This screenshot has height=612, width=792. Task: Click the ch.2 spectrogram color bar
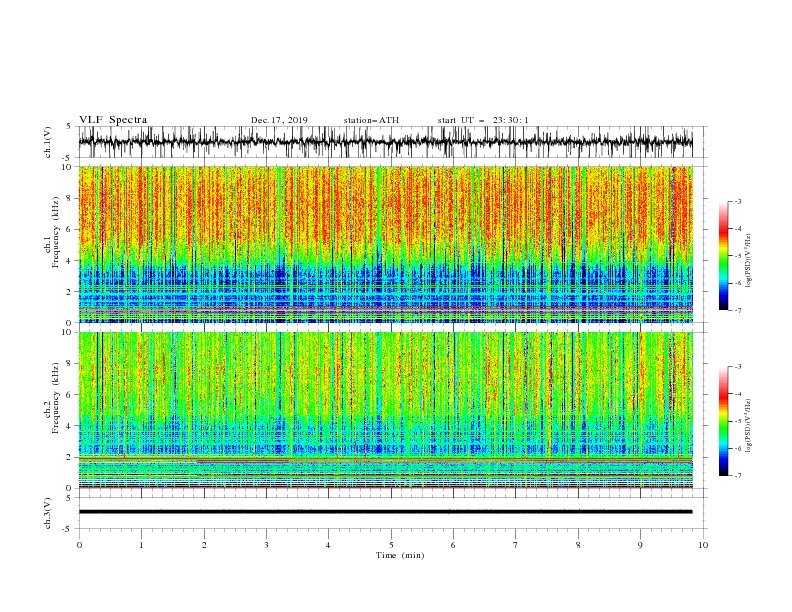[723, 421]
